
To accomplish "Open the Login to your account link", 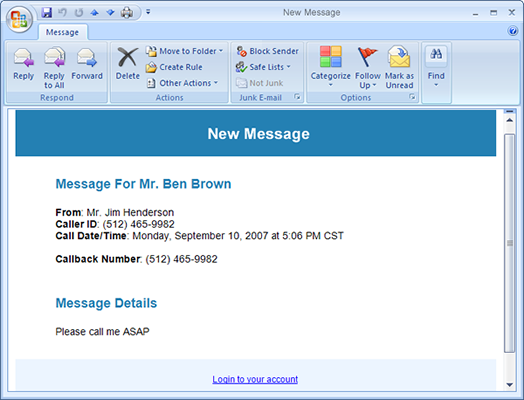I will 255,379.
